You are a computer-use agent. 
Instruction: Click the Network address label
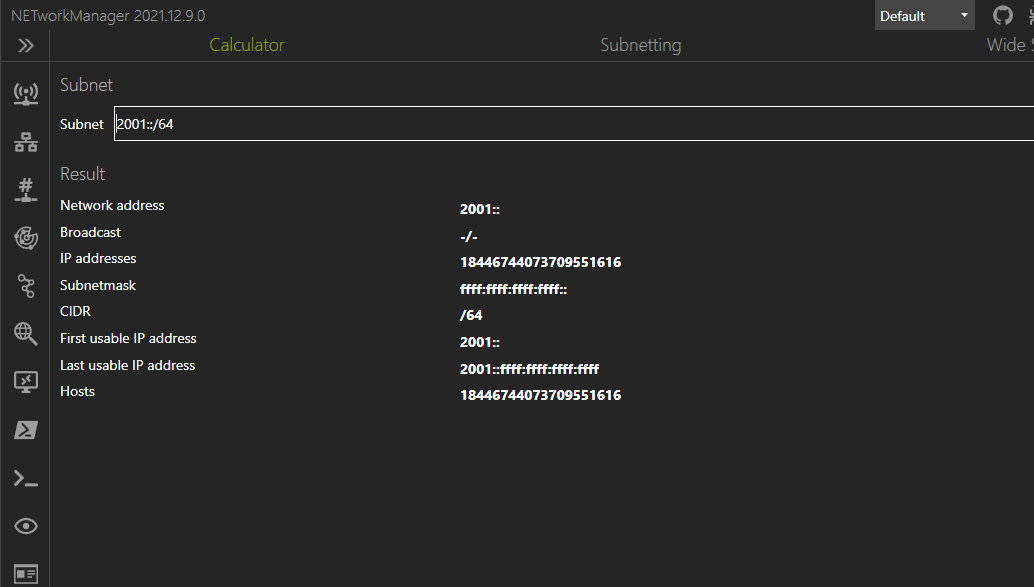pos(112,205)
